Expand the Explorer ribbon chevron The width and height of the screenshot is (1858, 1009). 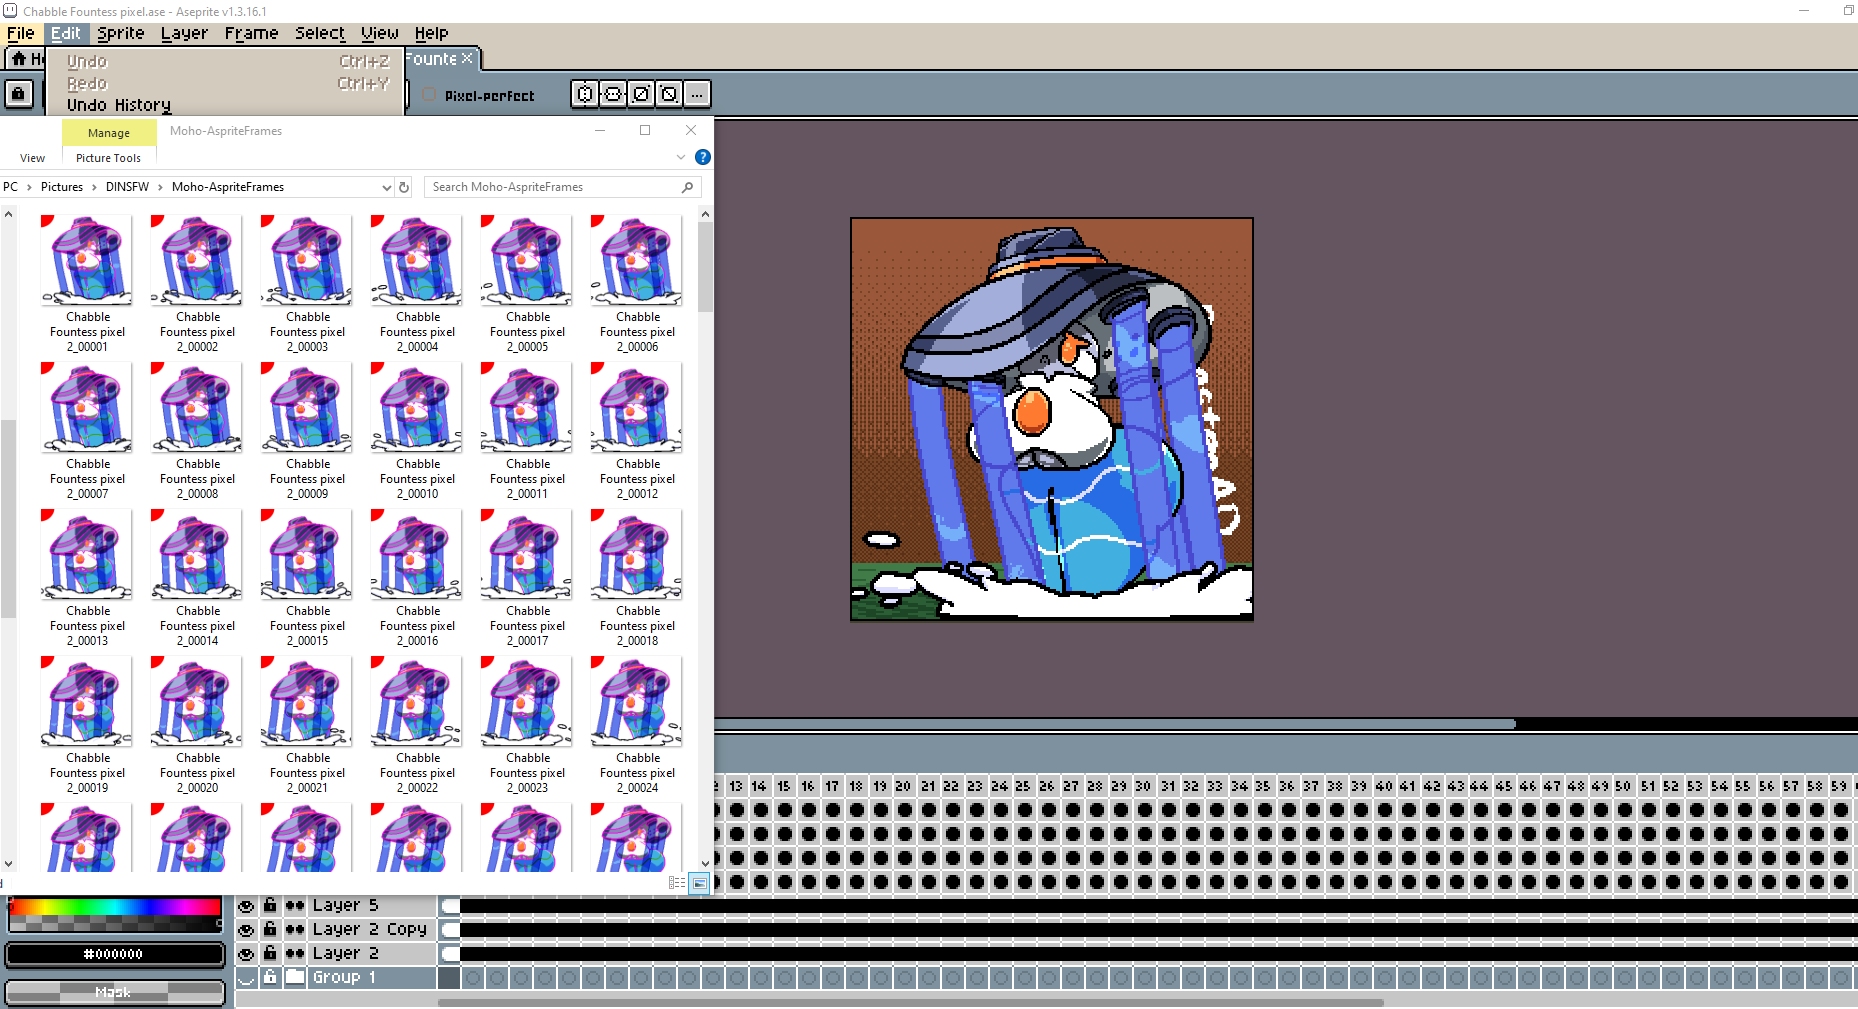click(681, 157)
